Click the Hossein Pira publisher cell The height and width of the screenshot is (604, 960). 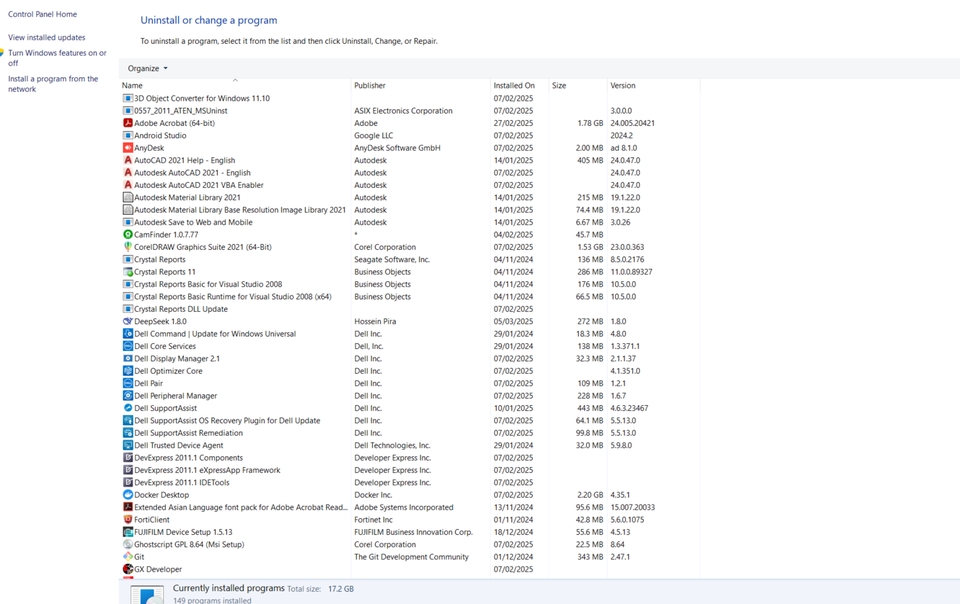click(x=375, y=321)
